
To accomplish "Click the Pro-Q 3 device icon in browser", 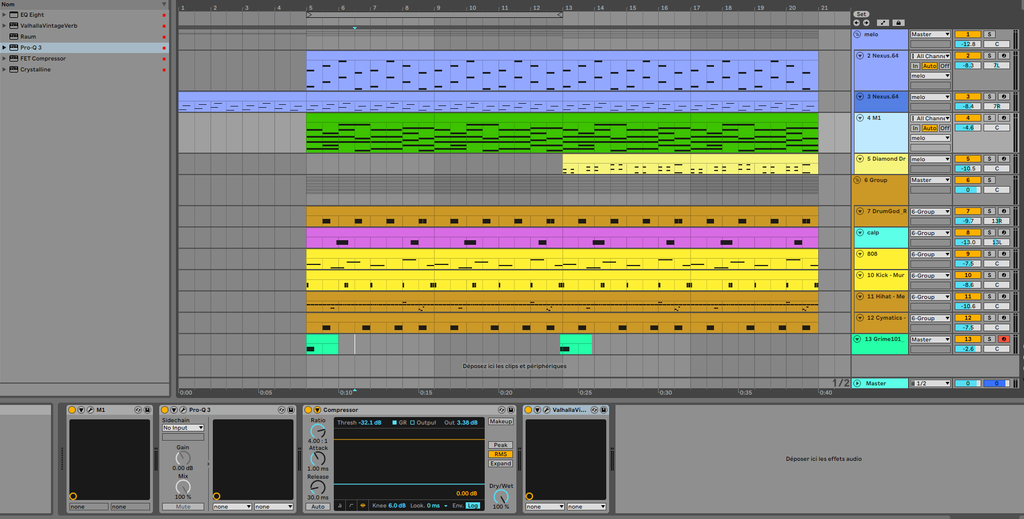I will [13, 48].
